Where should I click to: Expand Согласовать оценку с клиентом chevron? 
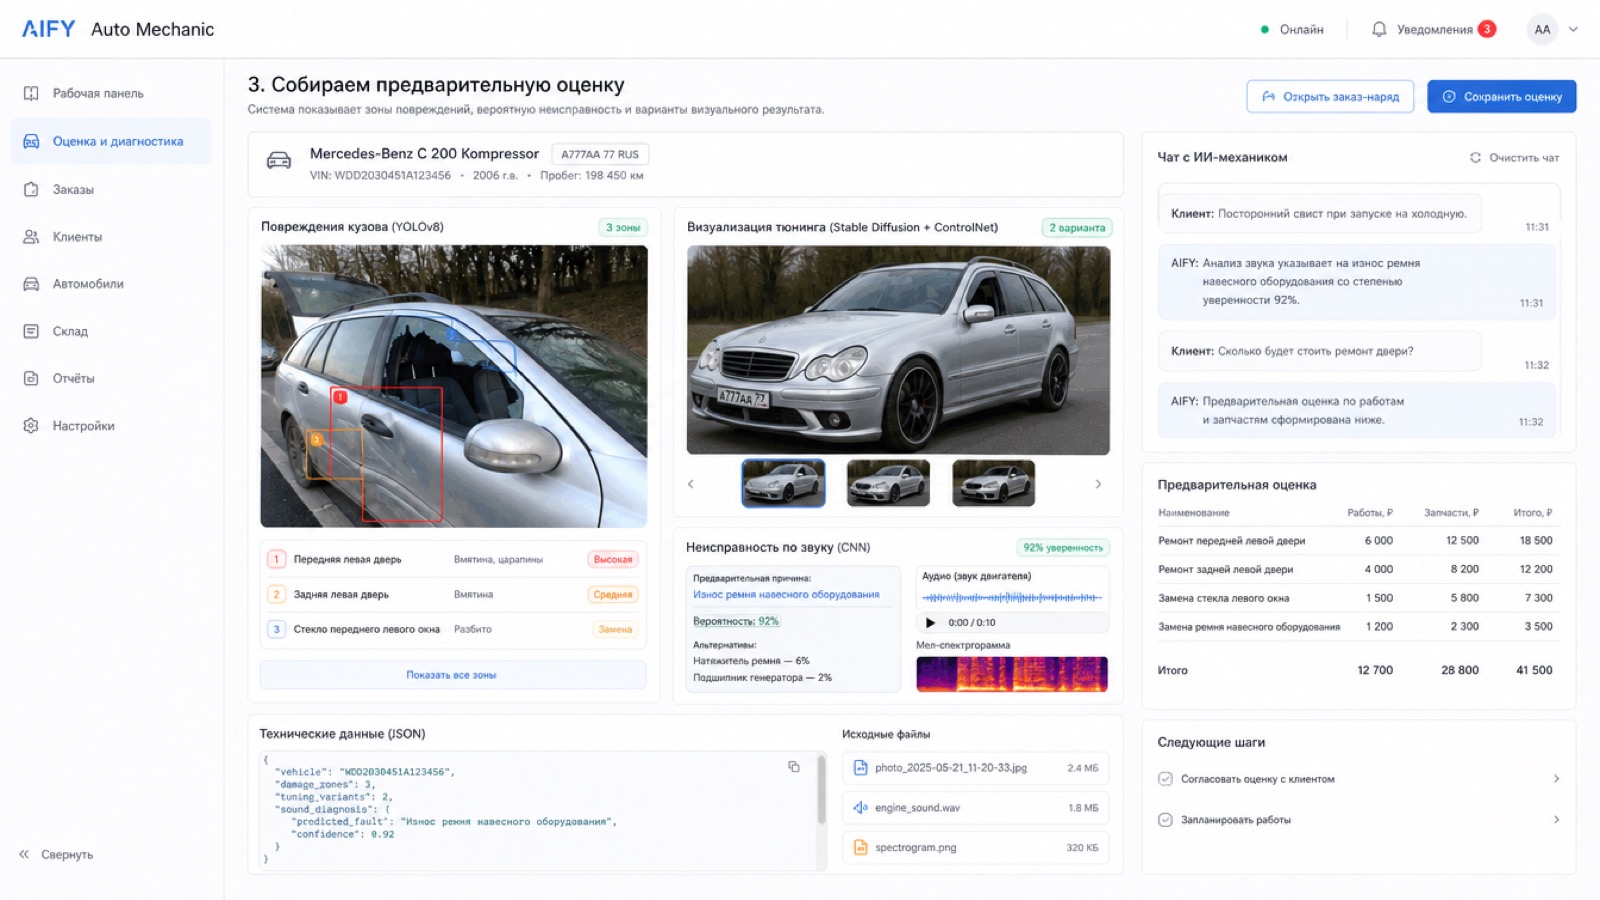coord(1556,779)
